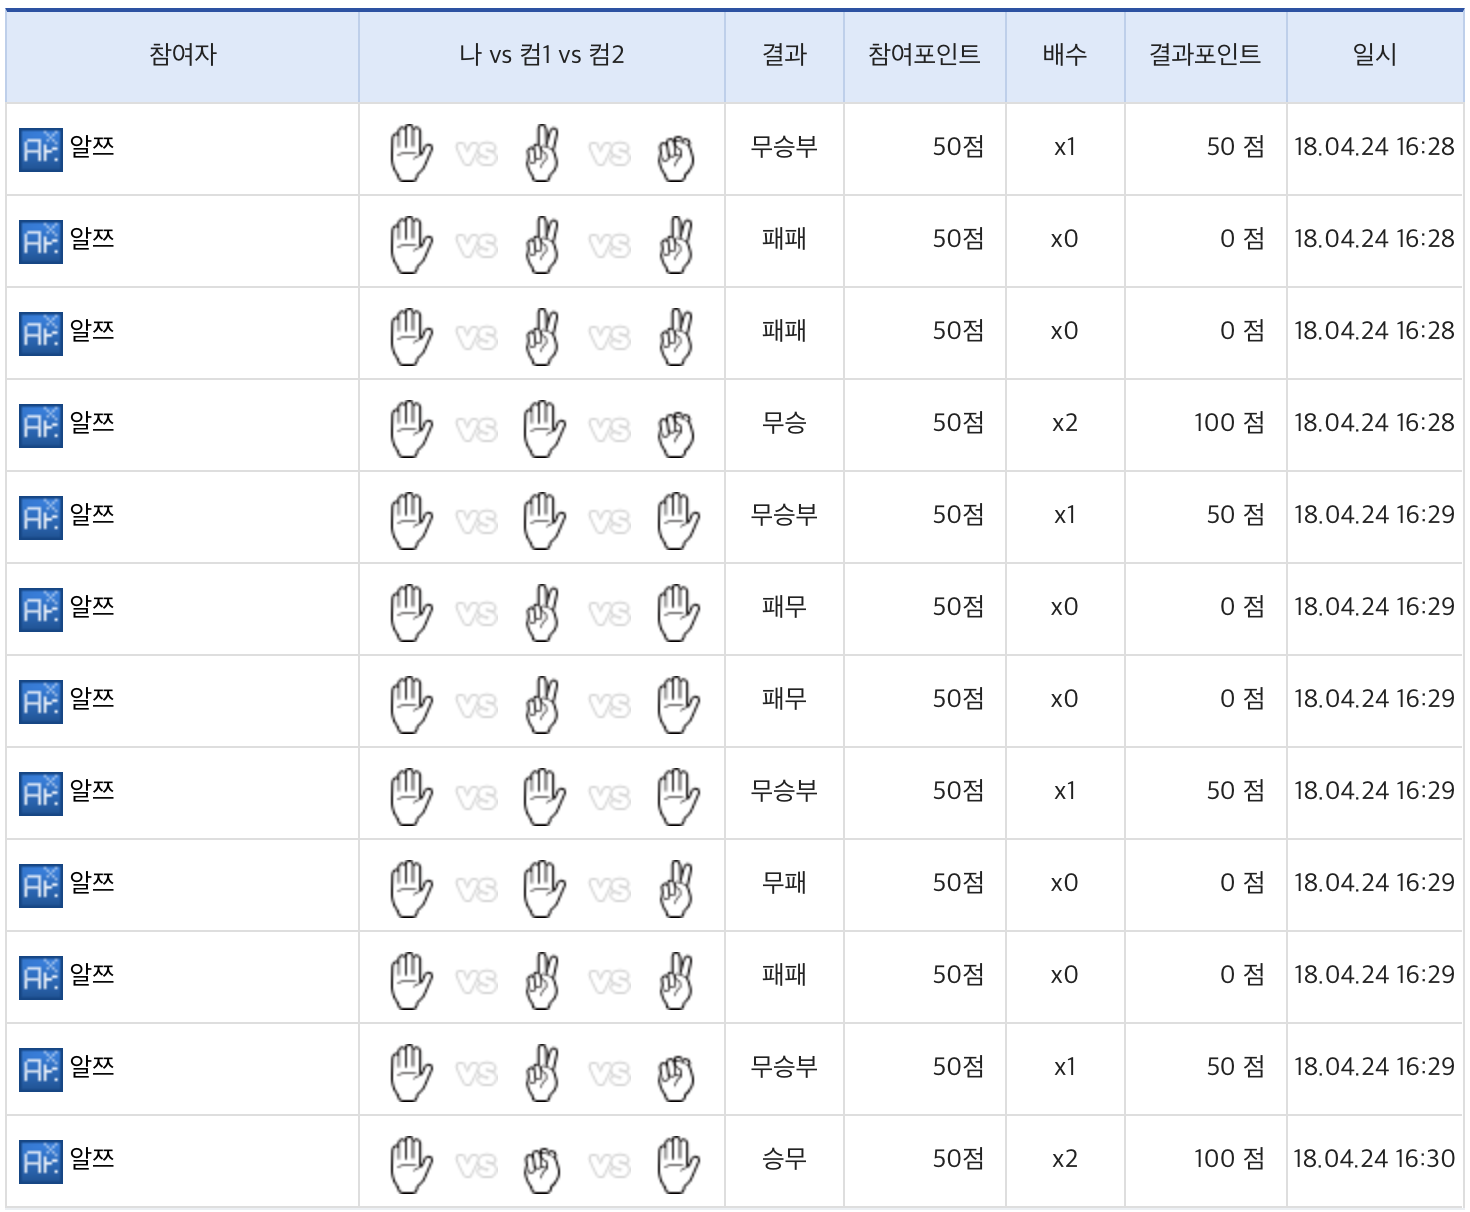Viewport: 1470px width, 1212px height.
Task: Click the 결과포인트 column header
Action: point(1205,55)
